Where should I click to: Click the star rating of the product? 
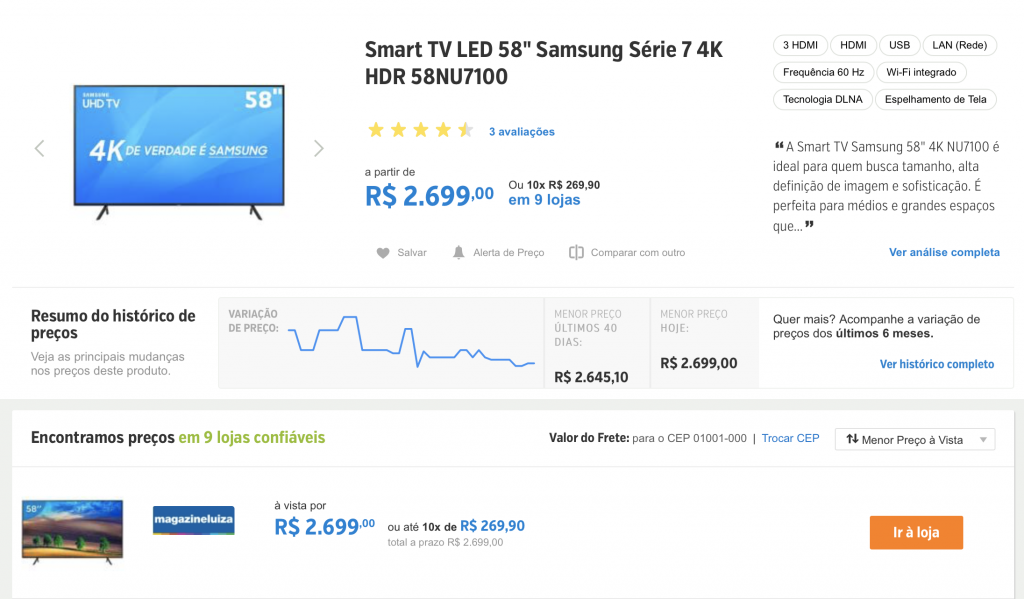(421, 130)
